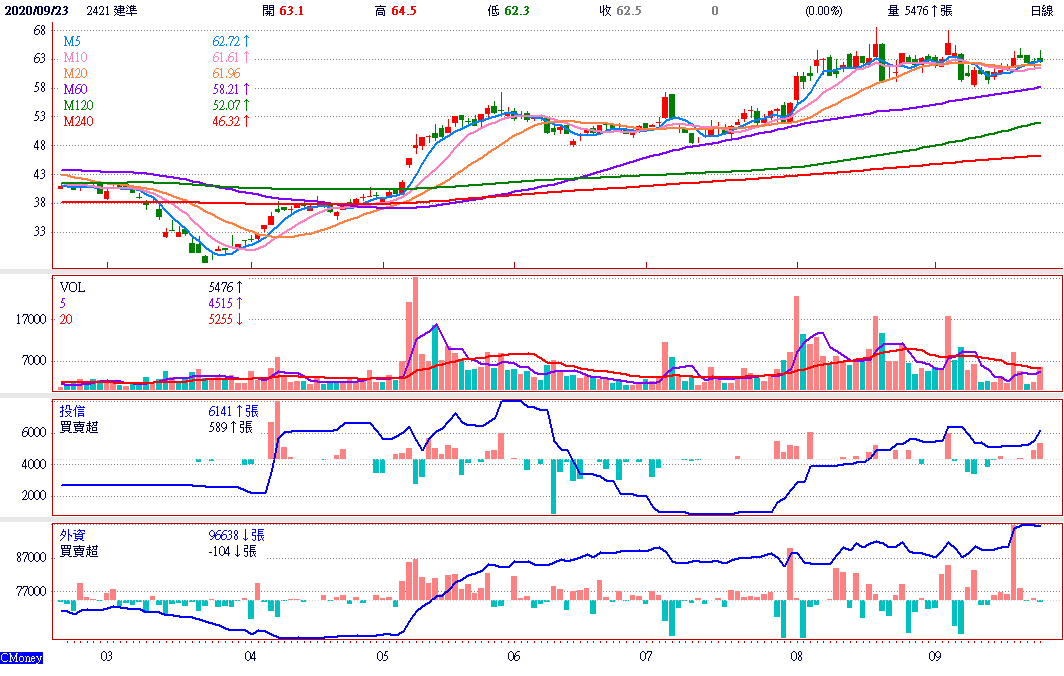Click month 03 on the time axis
This screenshot has width=1064, height=676.
pos(106,657)
